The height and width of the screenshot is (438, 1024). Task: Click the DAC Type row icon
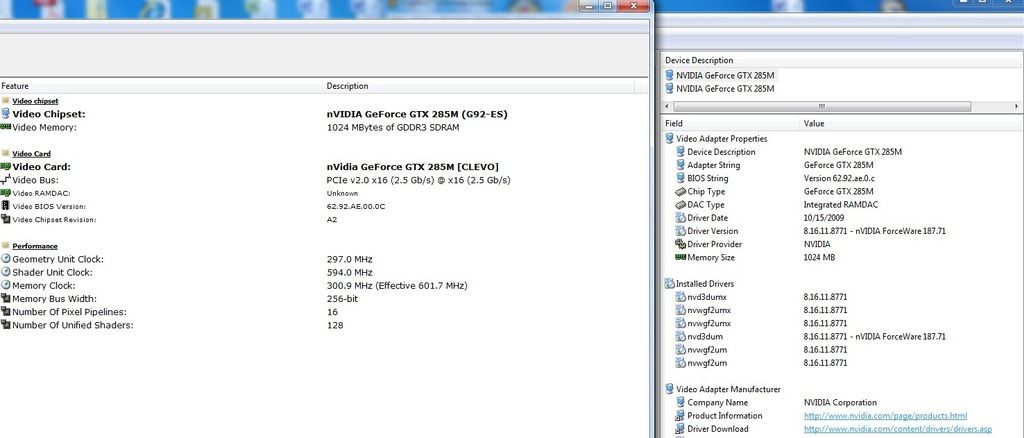pyautogui.click(x=680, y=204)
